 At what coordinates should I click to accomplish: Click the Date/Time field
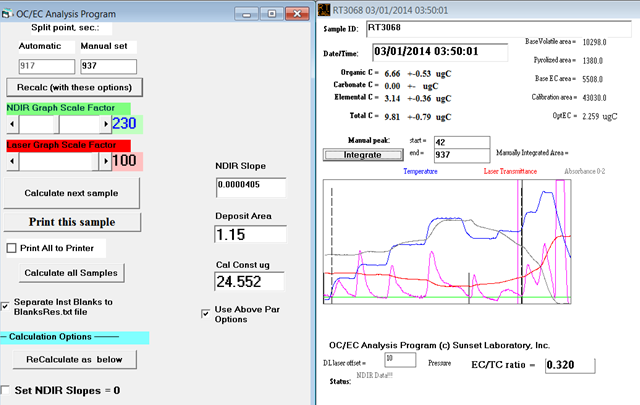pos(440,52)
